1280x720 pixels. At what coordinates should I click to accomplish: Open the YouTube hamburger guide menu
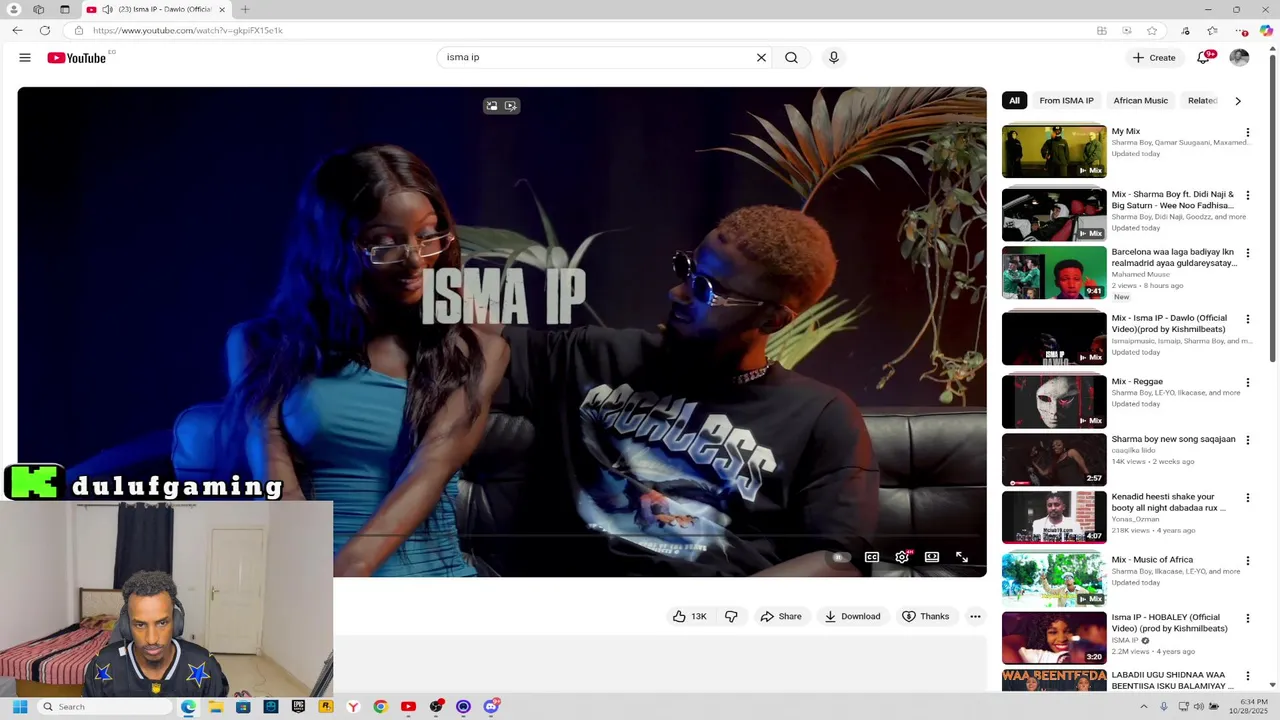click(x=25, y=58)
